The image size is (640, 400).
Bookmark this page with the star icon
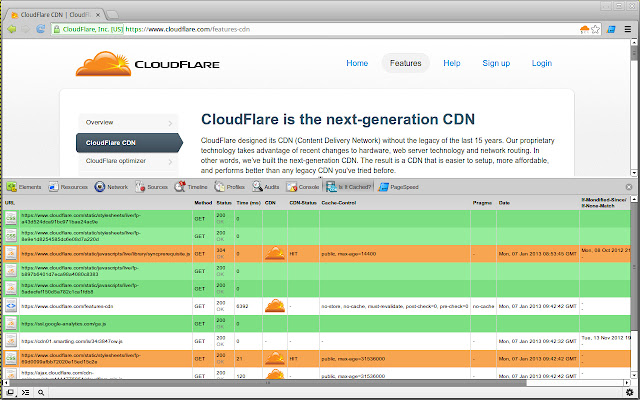[596, 29]
